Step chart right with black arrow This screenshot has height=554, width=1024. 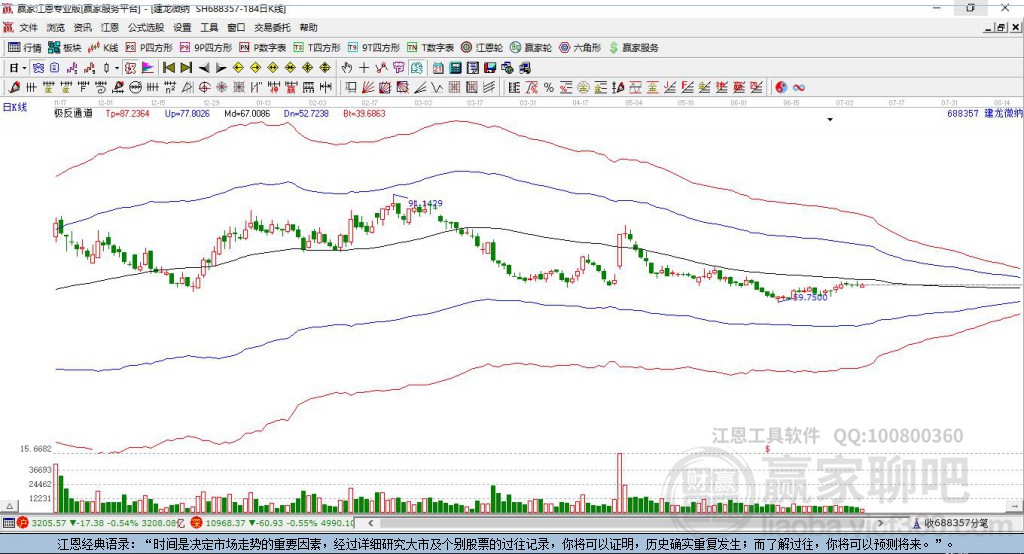pos(221,68)
